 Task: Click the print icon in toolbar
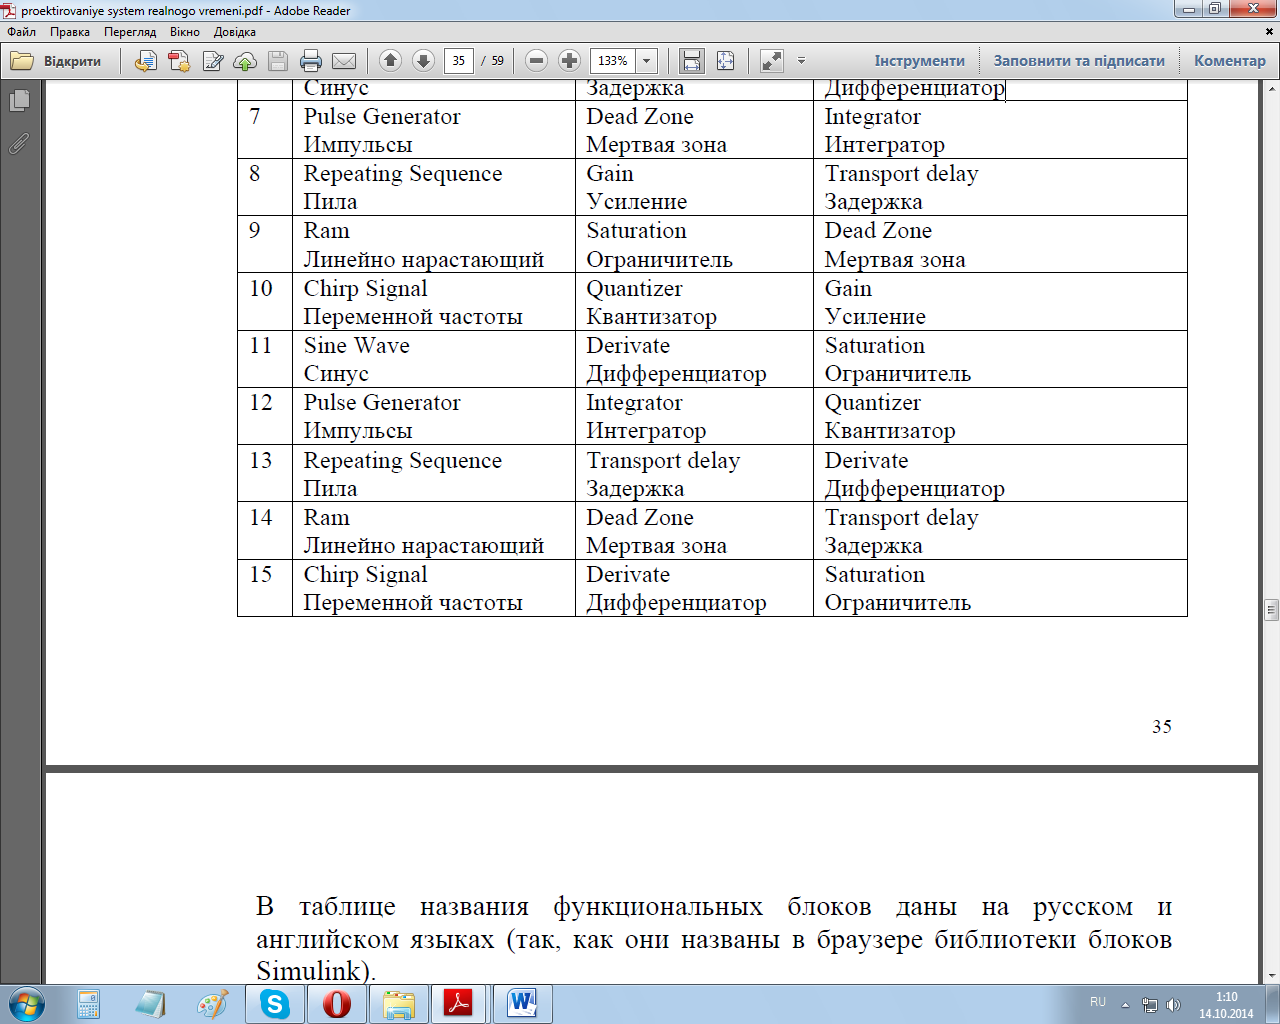(x=311, y=61)
